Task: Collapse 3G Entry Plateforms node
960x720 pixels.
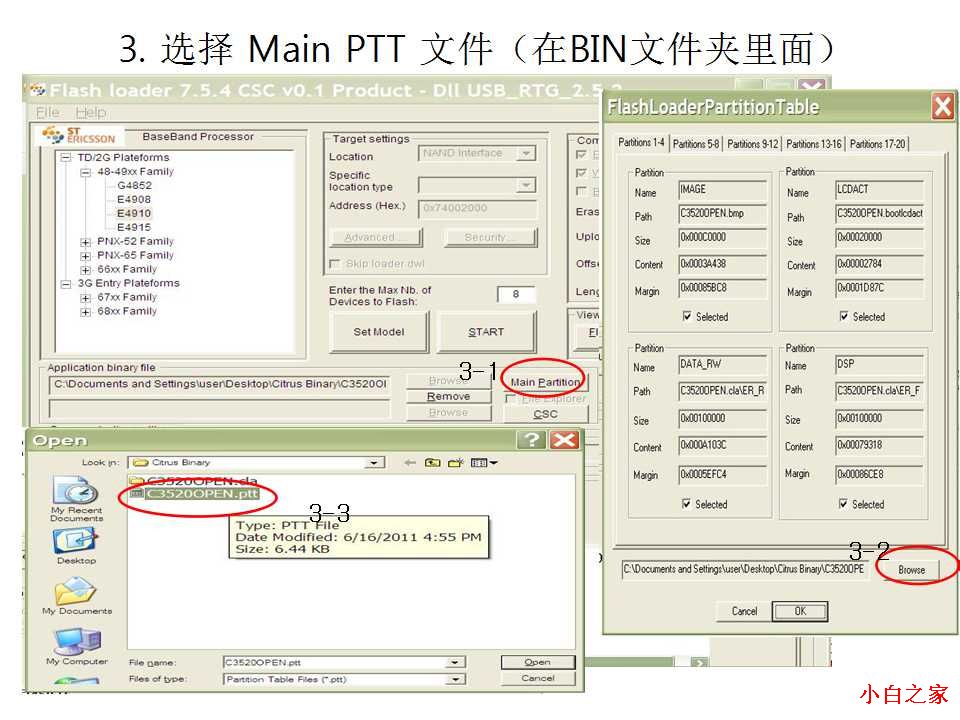Action: click(66, 284)
